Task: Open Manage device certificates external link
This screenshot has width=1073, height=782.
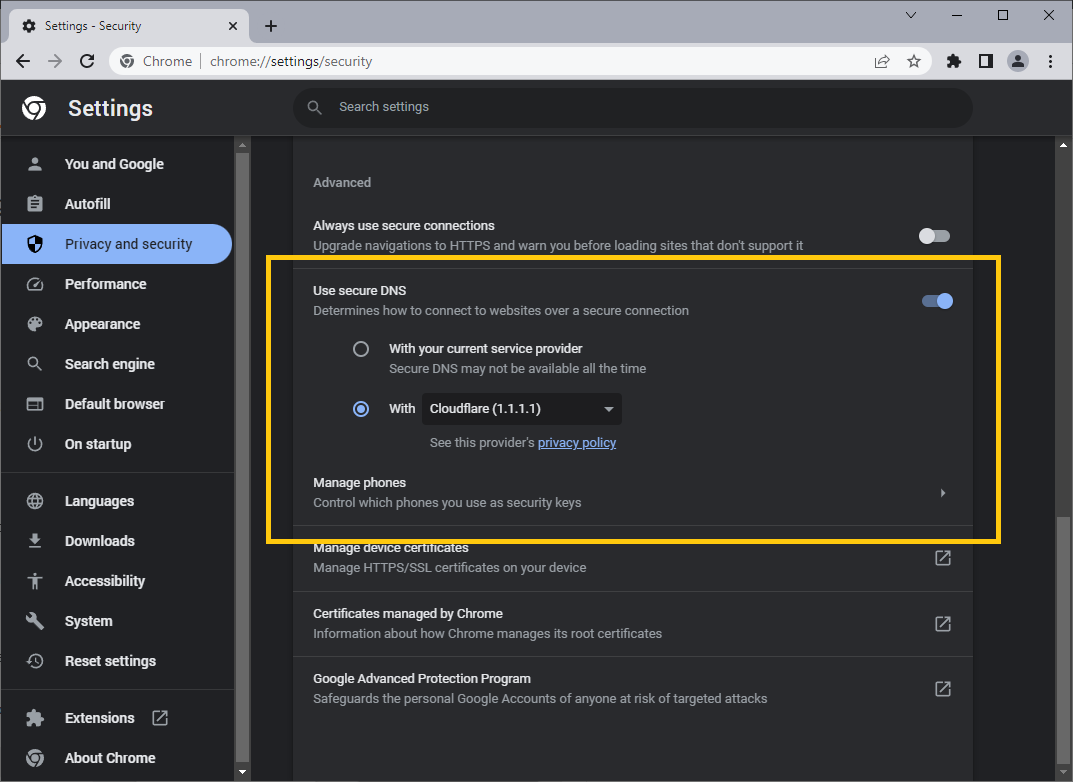Action: (943, 558)
